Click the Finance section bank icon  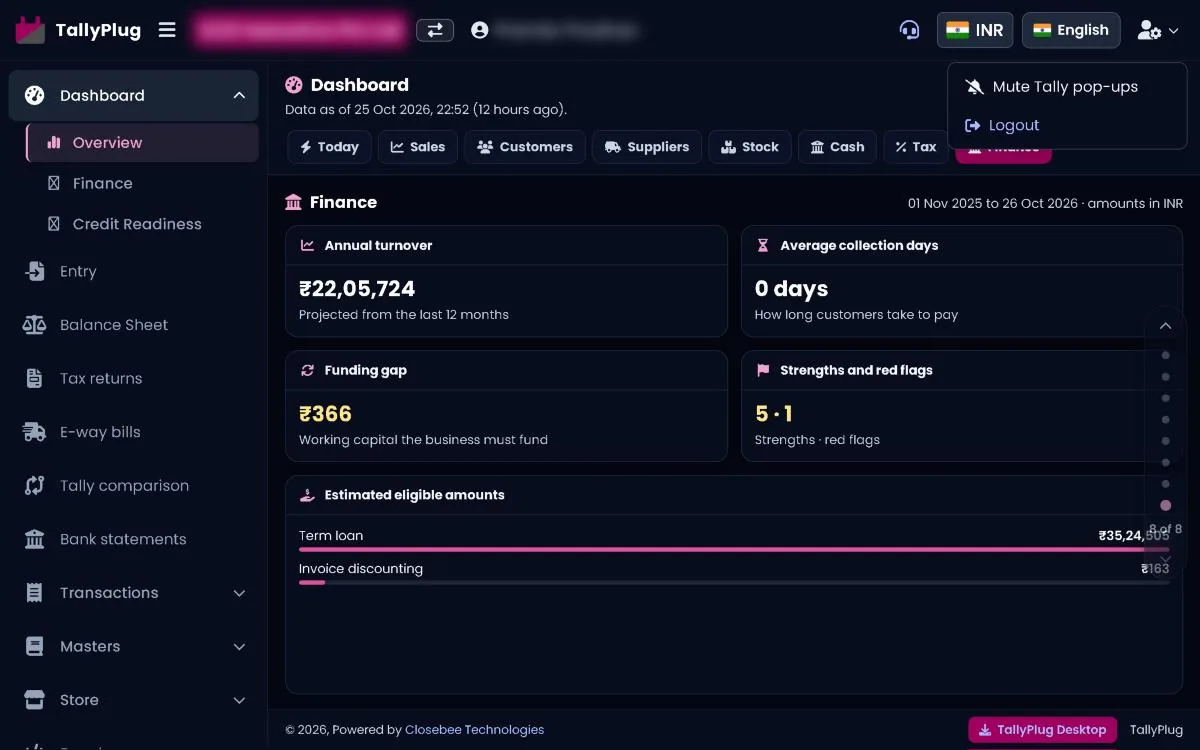293,203
